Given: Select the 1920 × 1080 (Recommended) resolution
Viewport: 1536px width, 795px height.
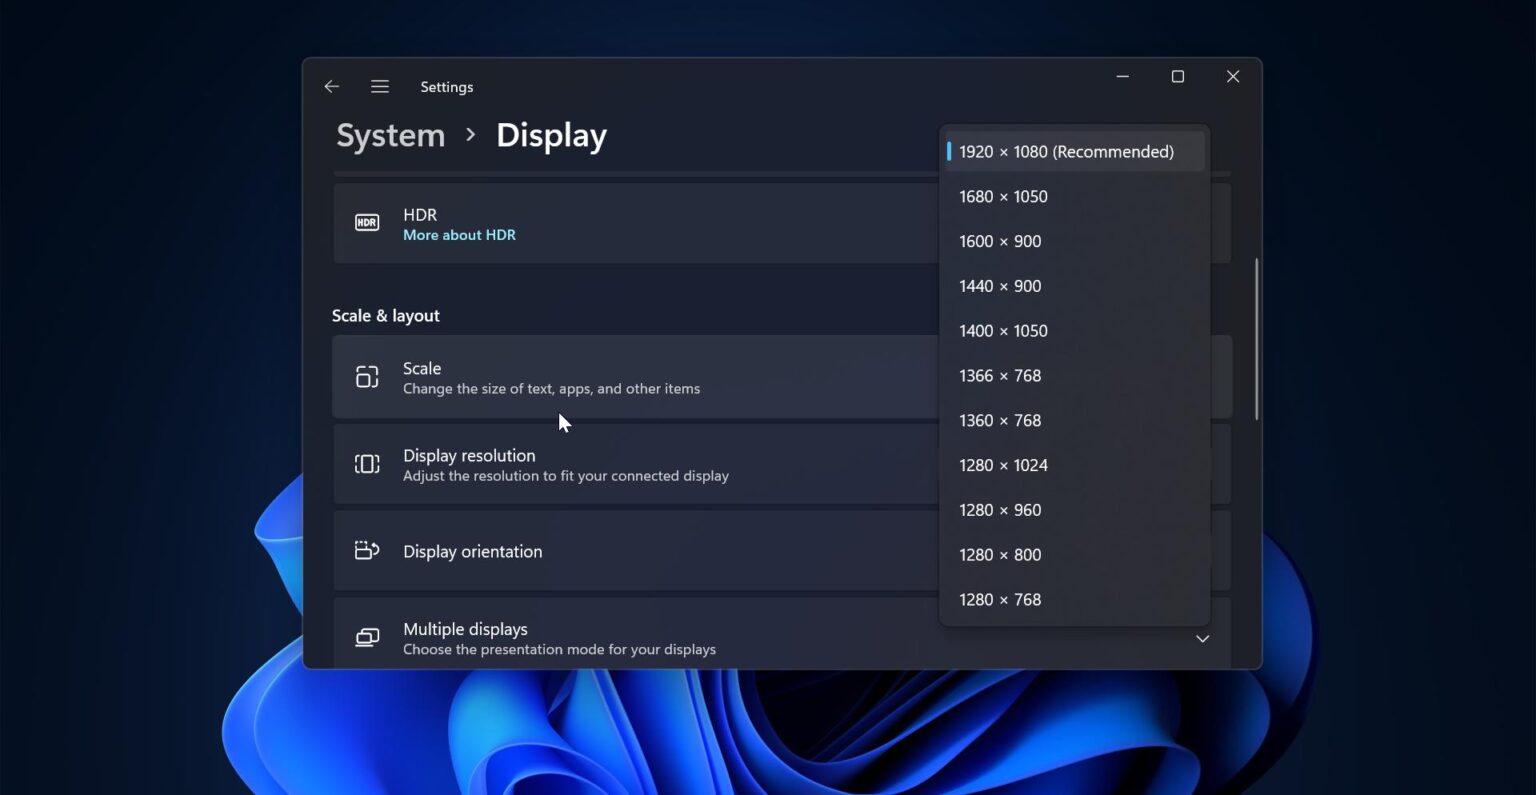Looking at the screenshot, I should pos(1066,151).
